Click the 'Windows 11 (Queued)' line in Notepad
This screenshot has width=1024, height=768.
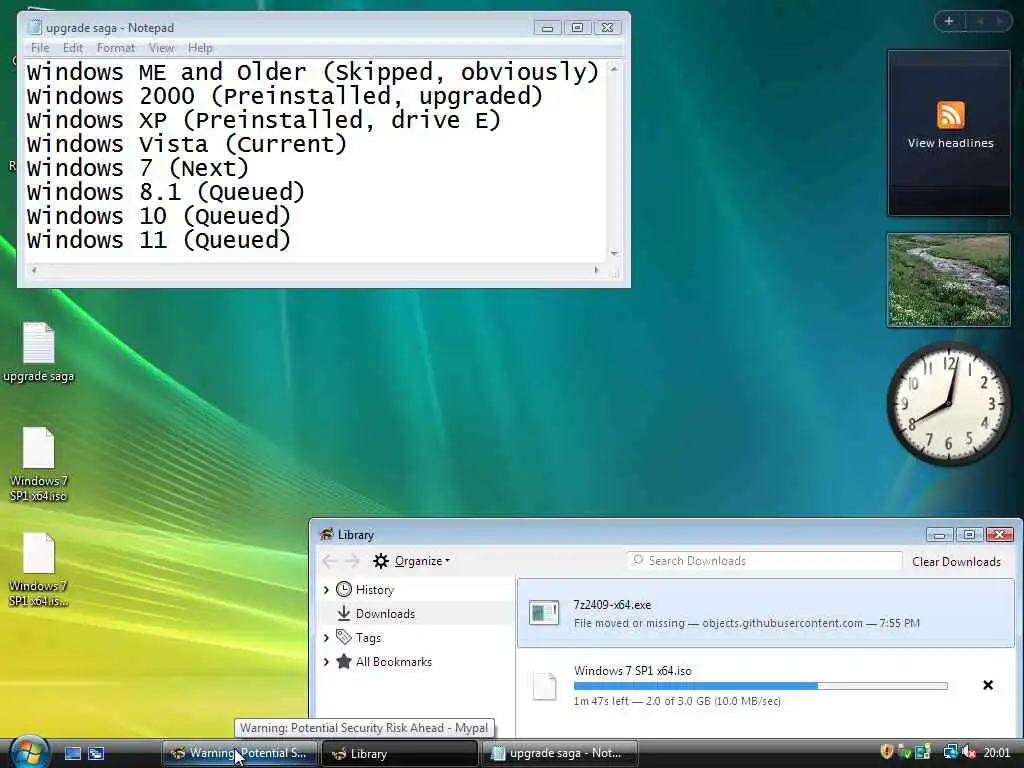(x=159, y=240)
